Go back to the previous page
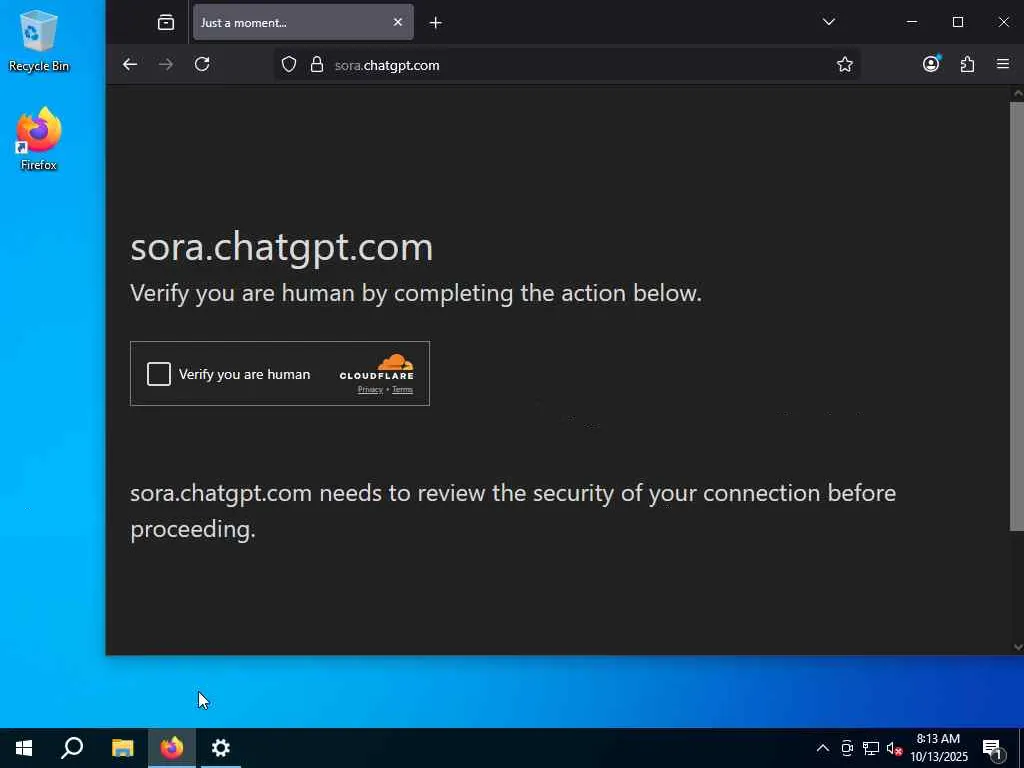Viewport: 1024px width, 768px height. click(130, 64)
